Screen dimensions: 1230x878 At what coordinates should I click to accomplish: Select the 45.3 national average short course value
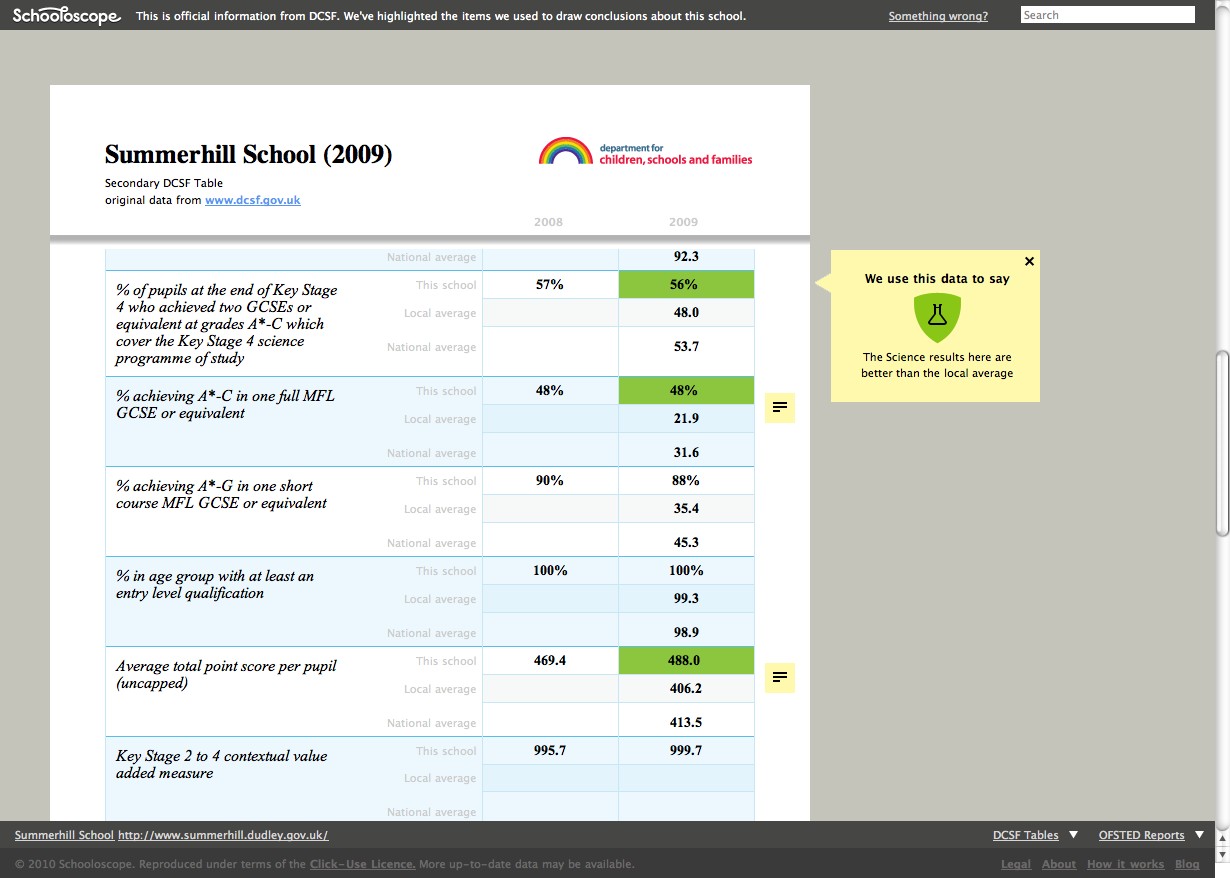[686, 542]
